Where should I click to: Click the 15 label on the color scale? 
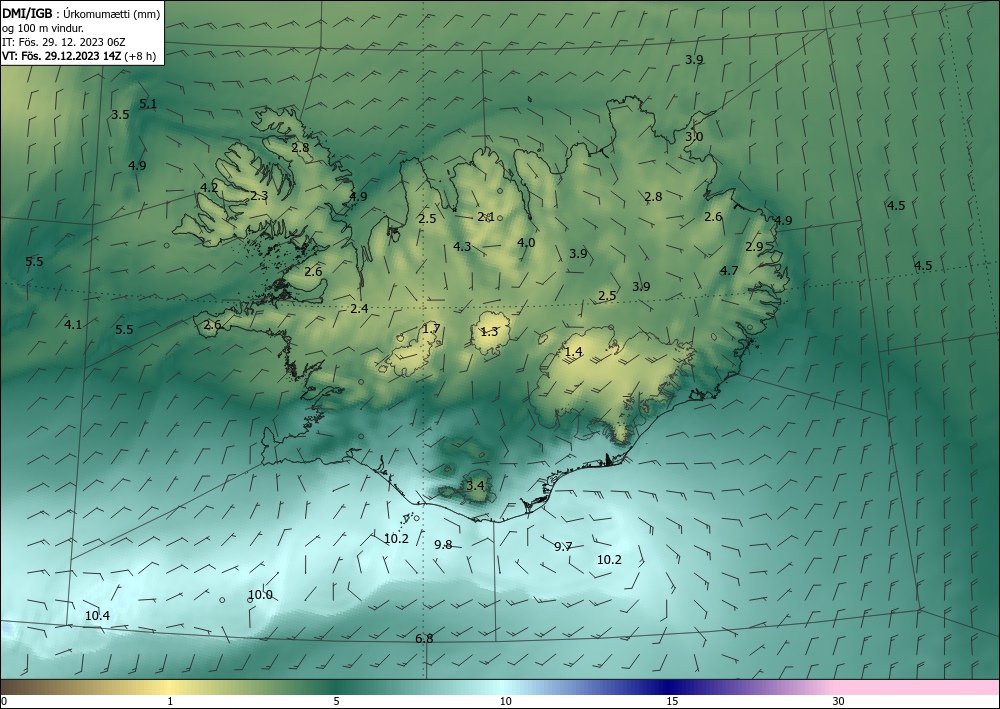tap(672, 701)
